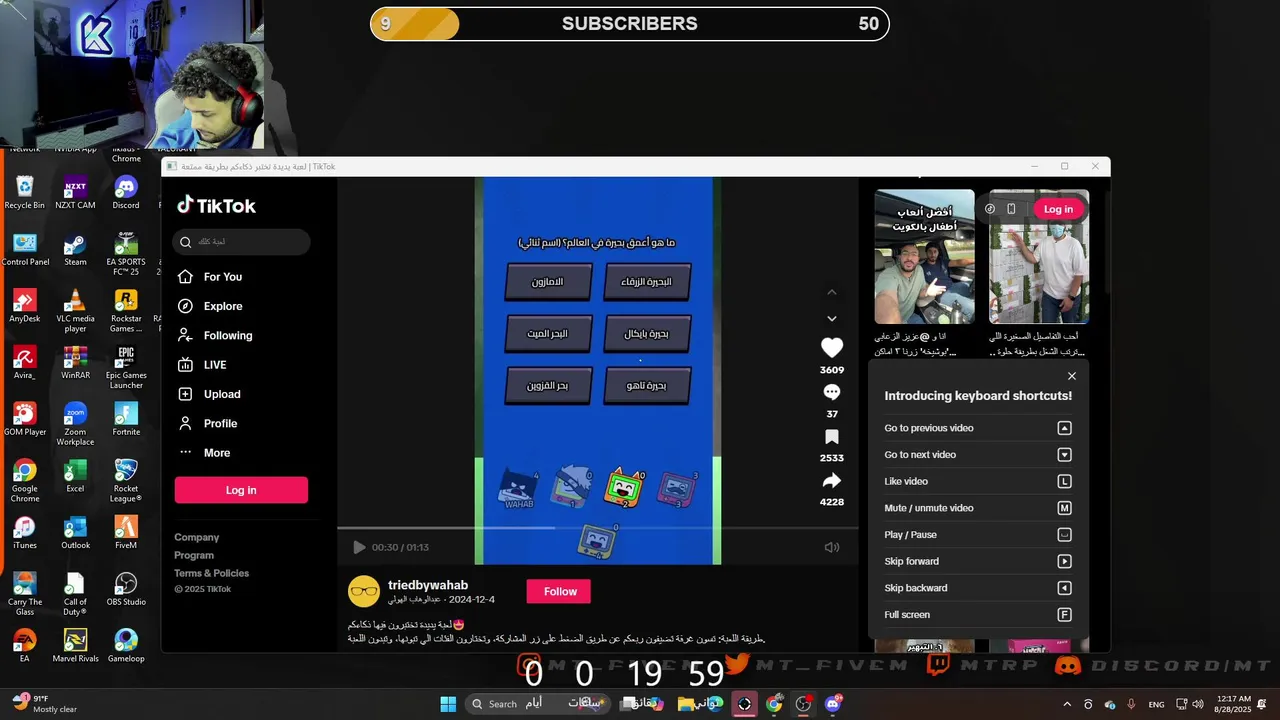The width and height of the screenshot is (1280, 720).
Task: Open VLC media player shortcut
Action: pyautogui.click(x=75, y=311)
